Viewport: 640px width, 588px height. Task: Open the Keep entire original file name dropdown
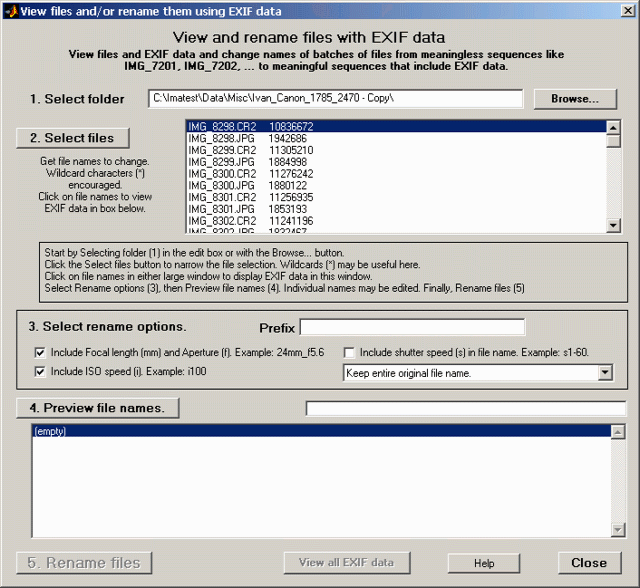click(478, 373)
